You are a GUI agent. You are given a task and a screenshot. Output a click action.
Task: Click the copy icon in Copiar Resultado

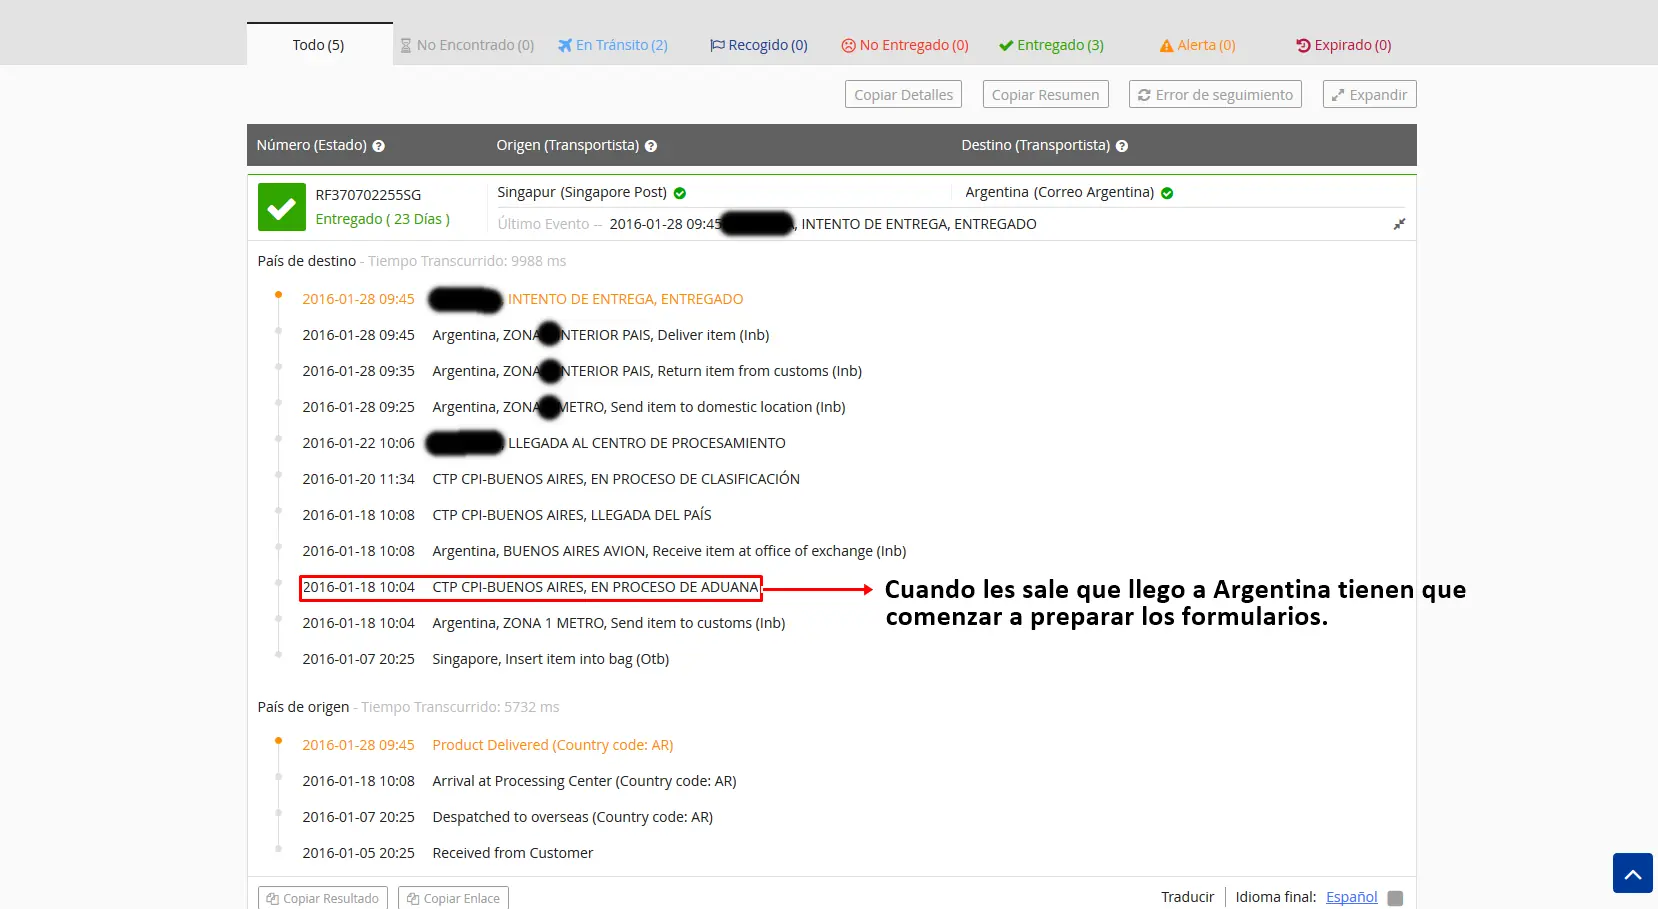click(x=272, y=899)
